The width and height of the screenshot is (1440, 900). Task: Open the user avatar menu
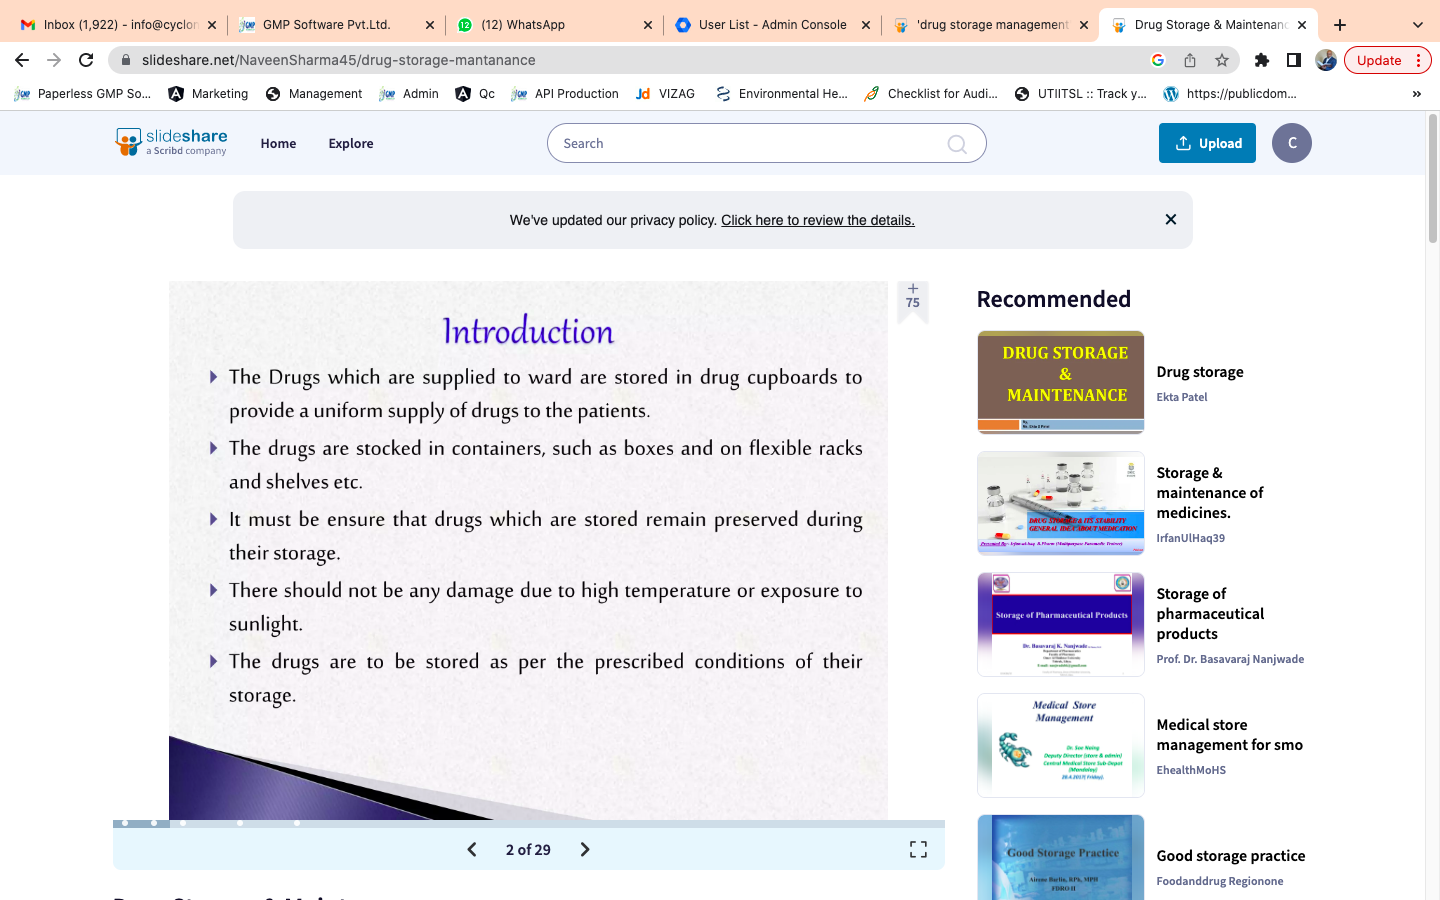click(1291, 143)
